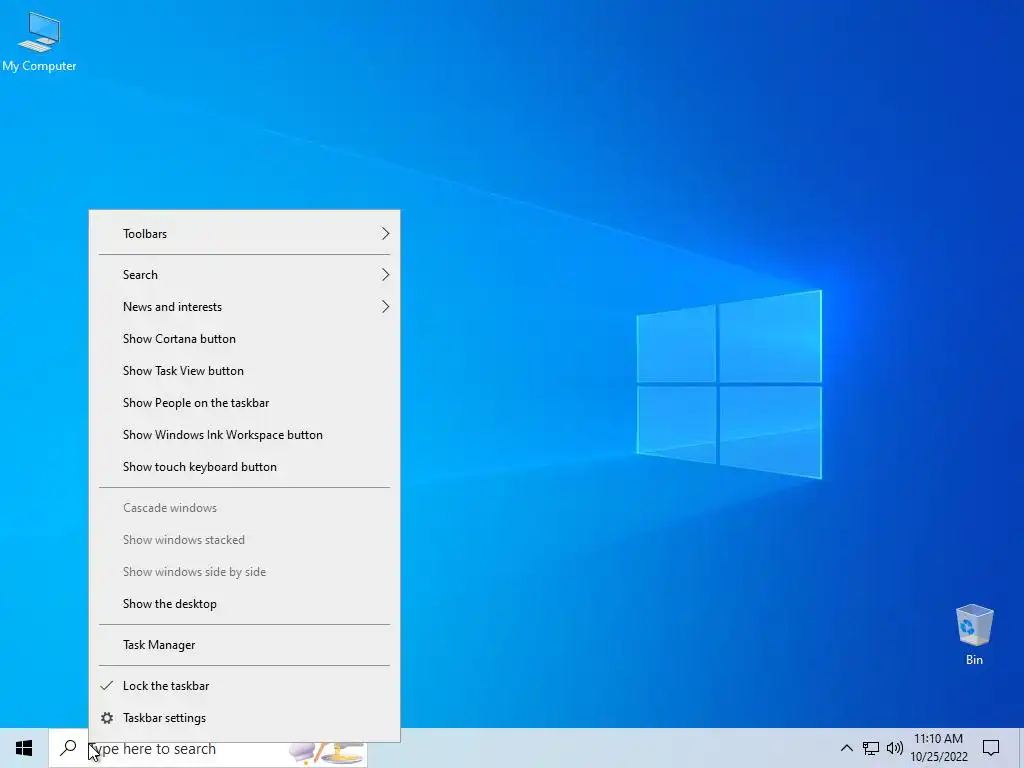Enable Show Task View button
Viewport: 1024px width, 768px height.
[x=244, y=371]
